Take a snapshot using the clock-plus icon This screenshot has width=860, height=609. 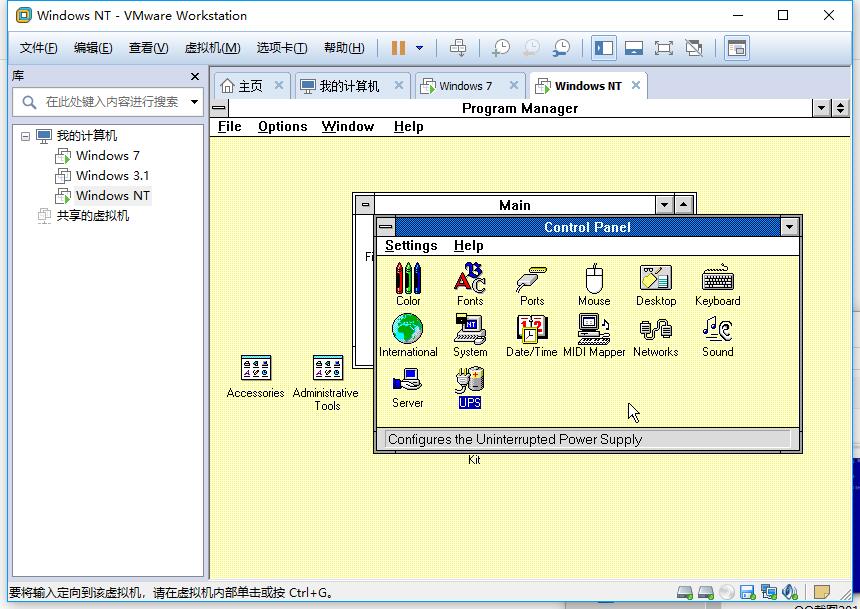coord(500,48)
